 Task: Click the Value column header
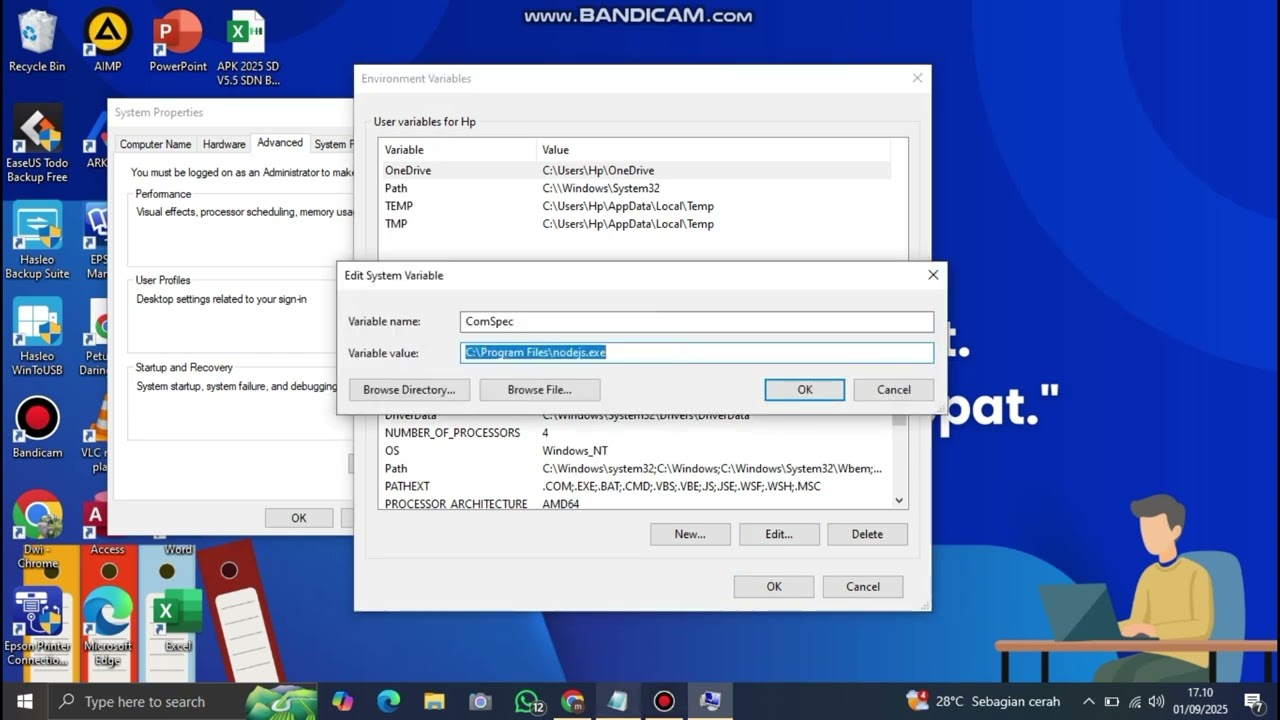(x=713, y=150)
